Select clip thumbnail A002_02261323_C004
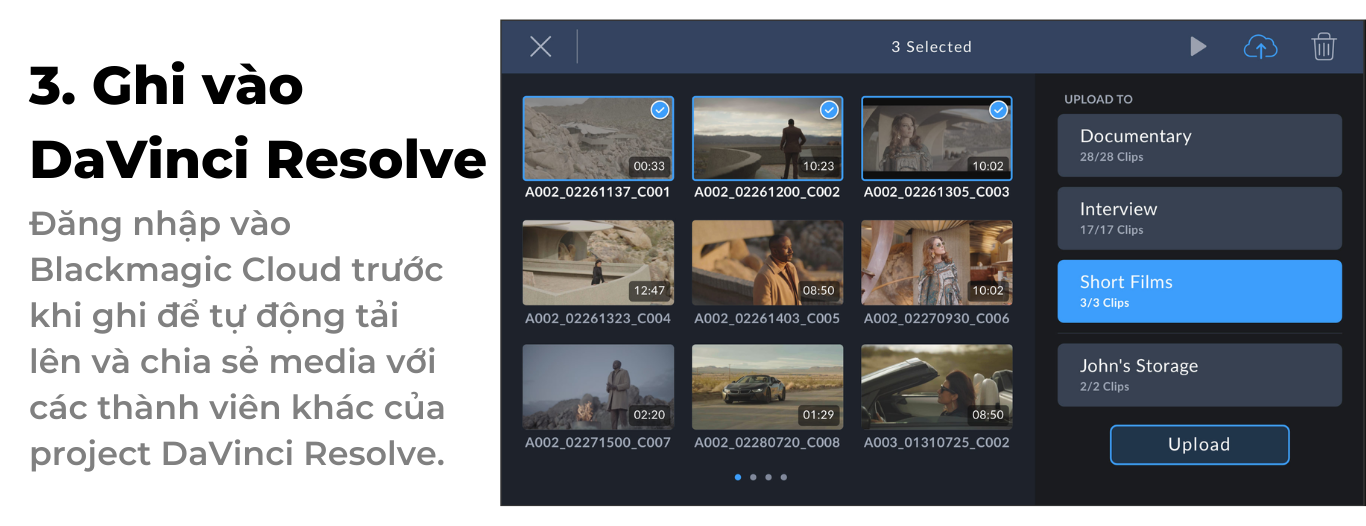1366x526 pixels. (x=598, y=263)
